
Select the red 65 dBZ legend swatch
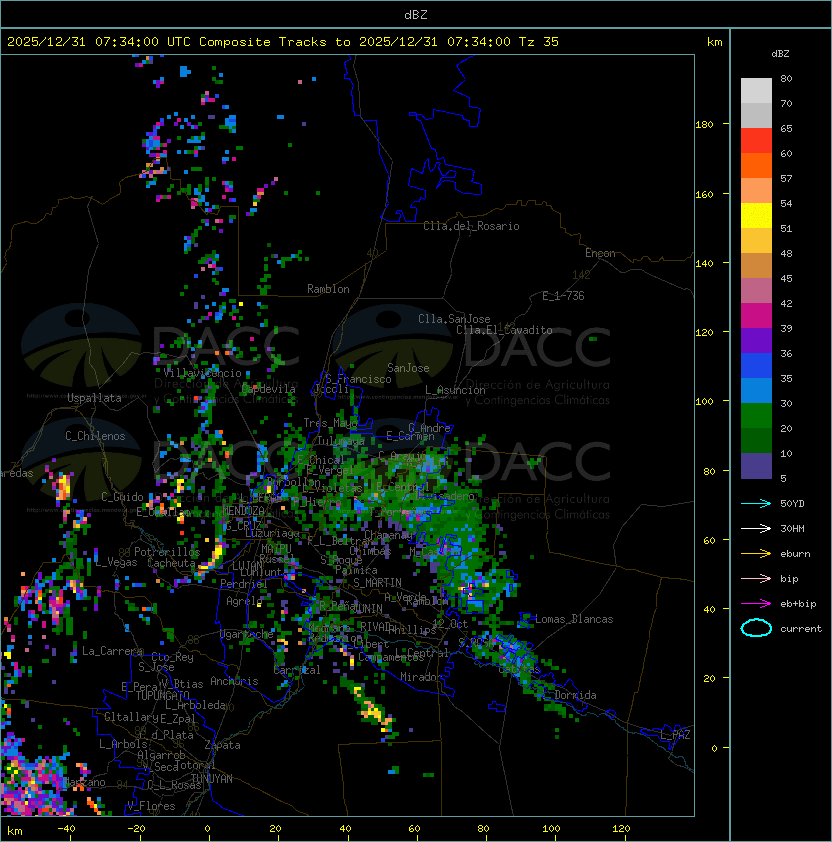pos(756,140)
